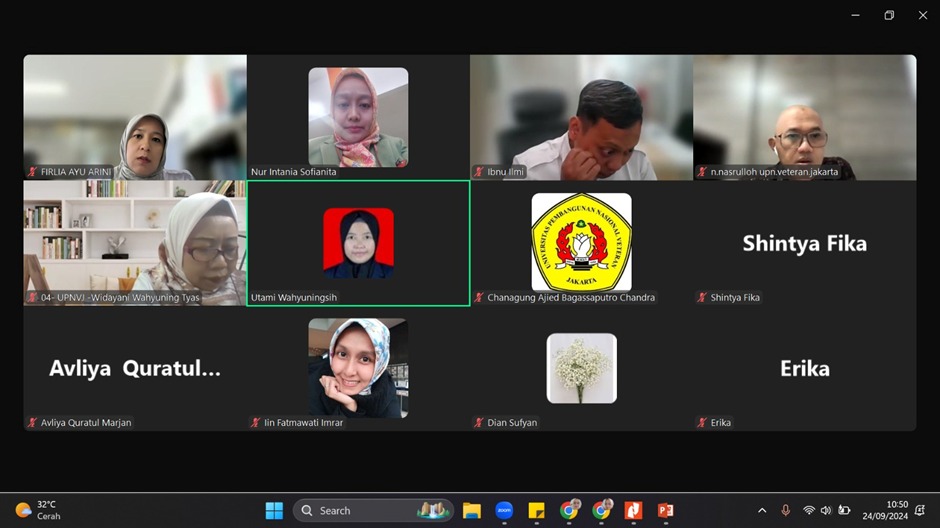Select FIRLIA AYU ARINI's video feed

point(135,117)
